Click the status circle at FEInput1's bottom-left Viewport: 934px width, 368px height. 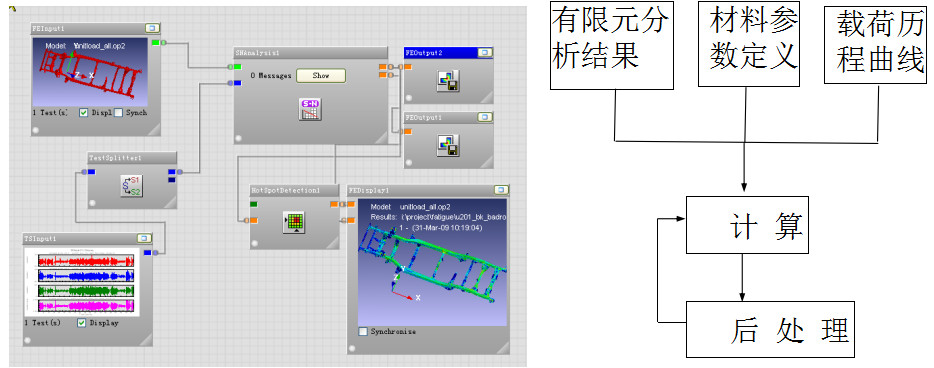pyautogui.click(x=36, y=130)
